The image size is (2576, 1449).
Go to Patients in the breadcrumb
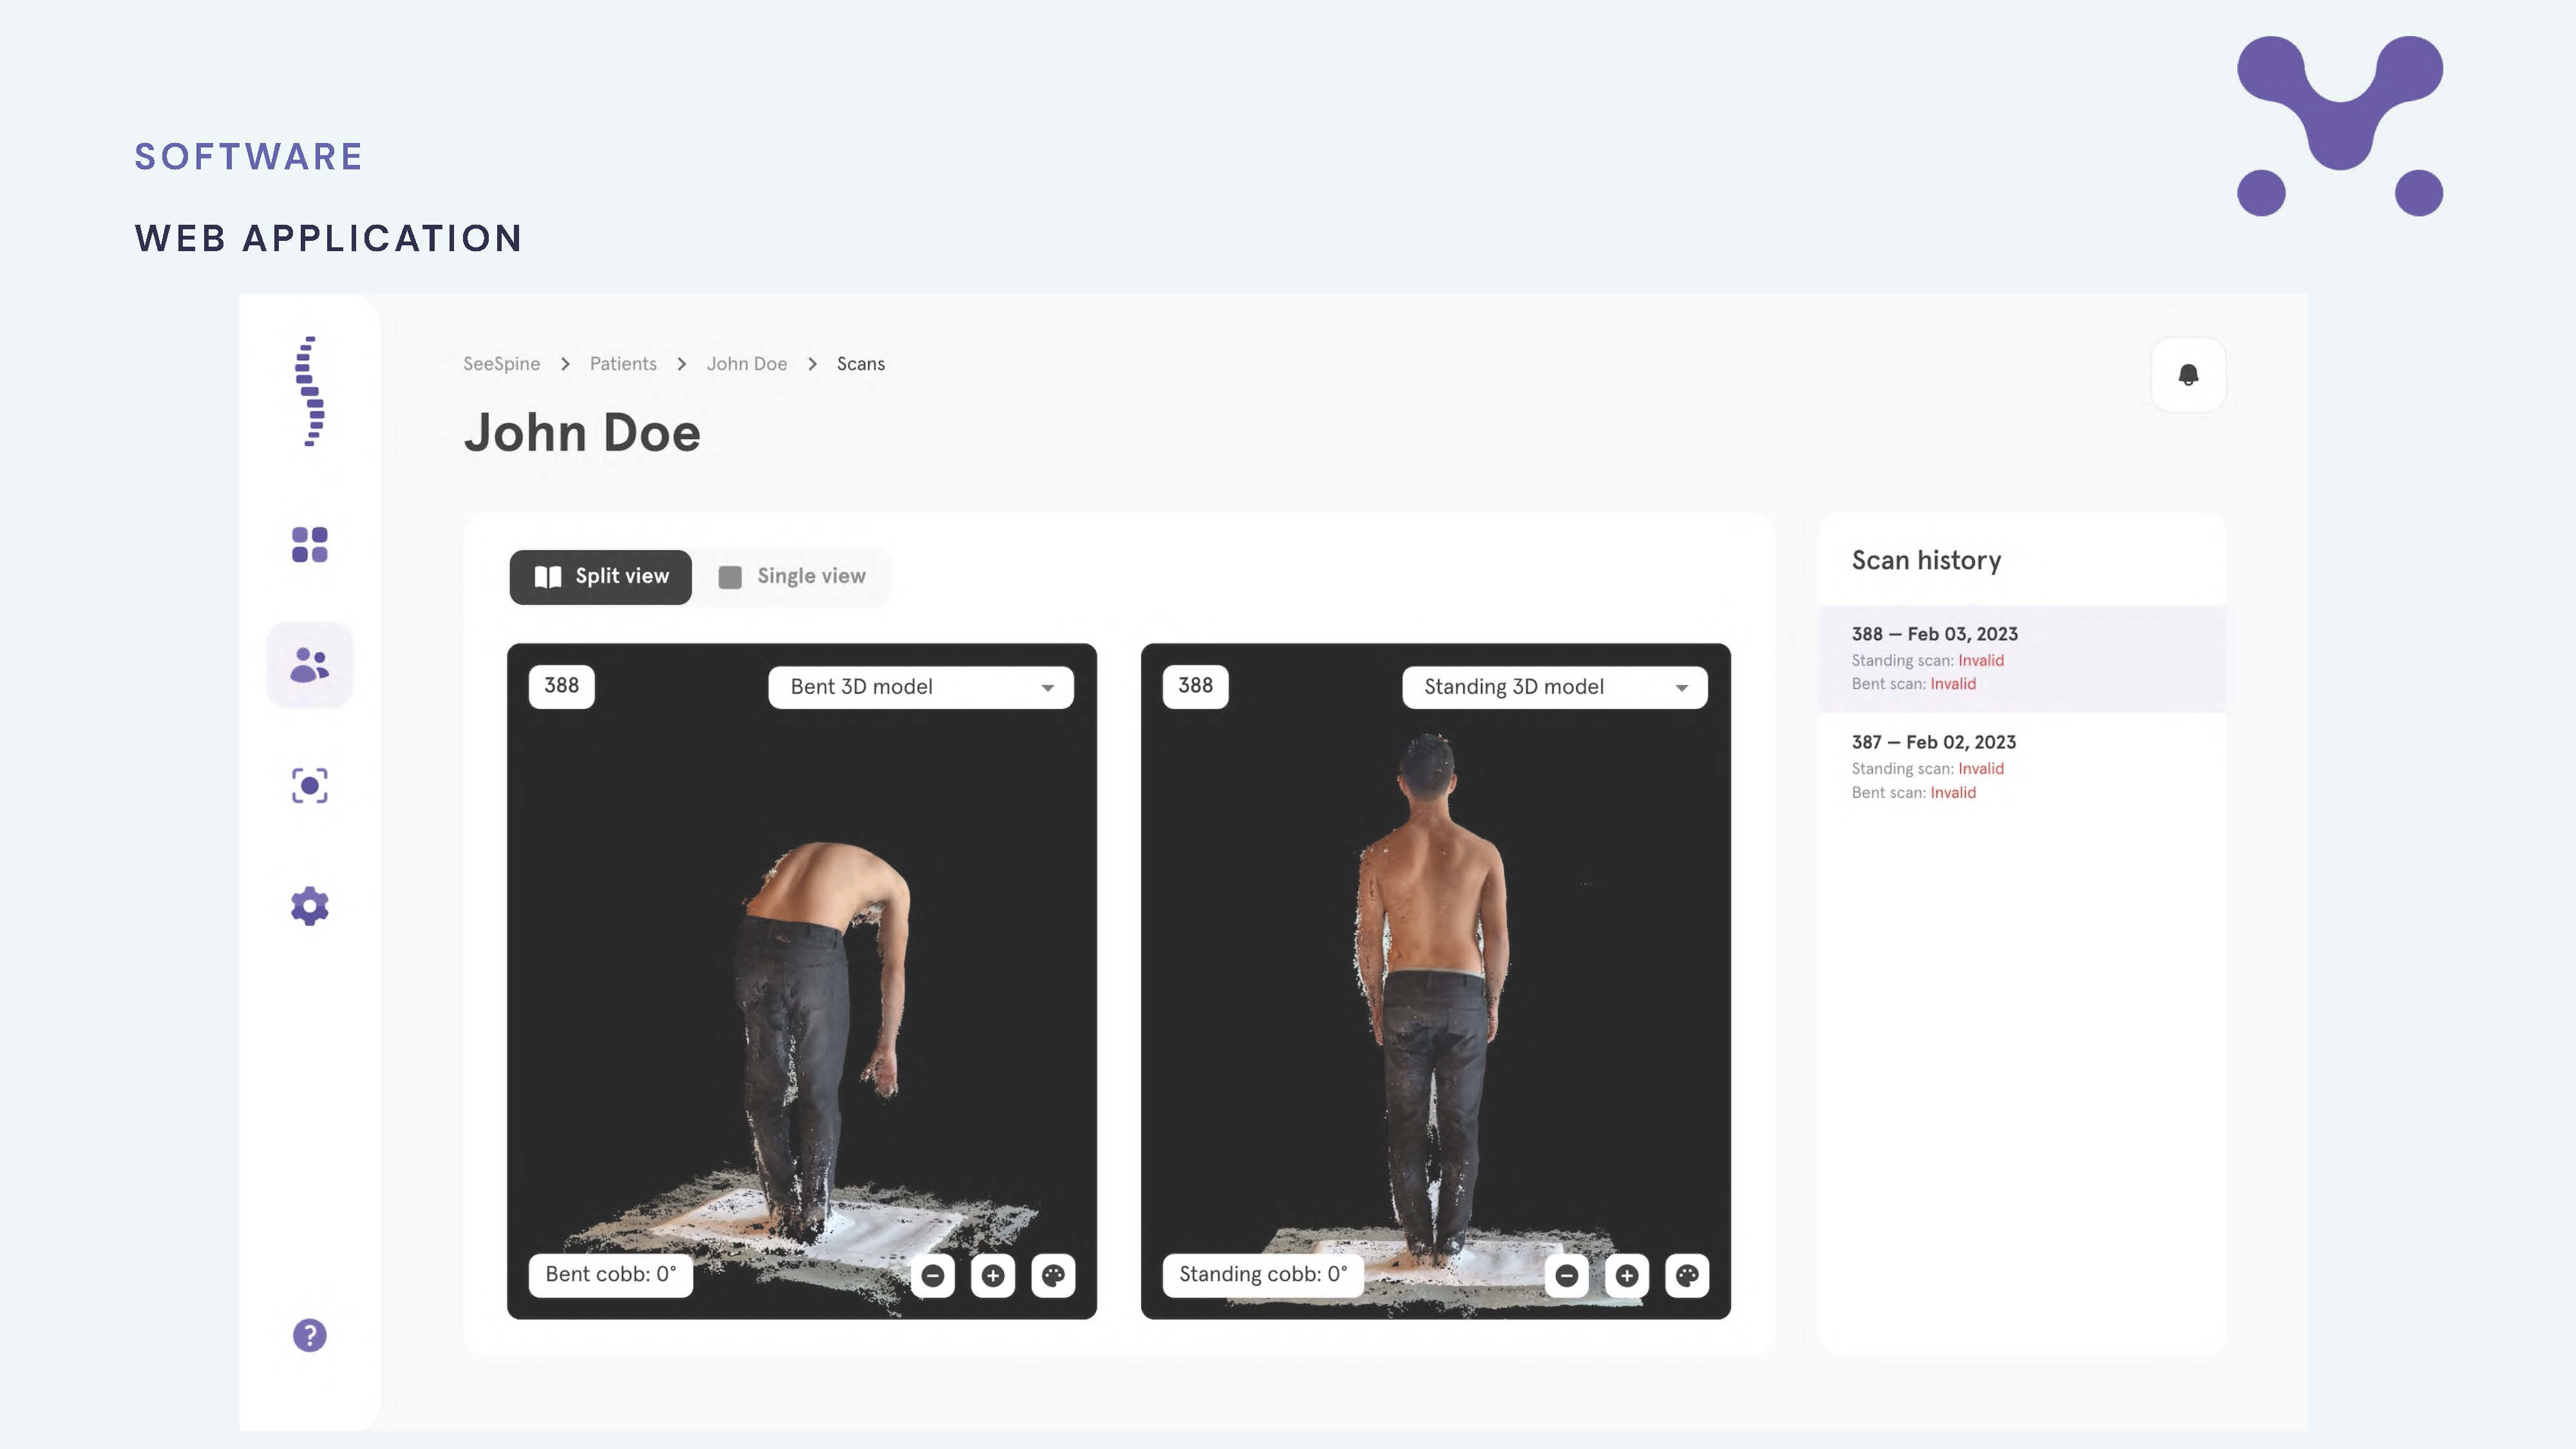tap(623, 364)
